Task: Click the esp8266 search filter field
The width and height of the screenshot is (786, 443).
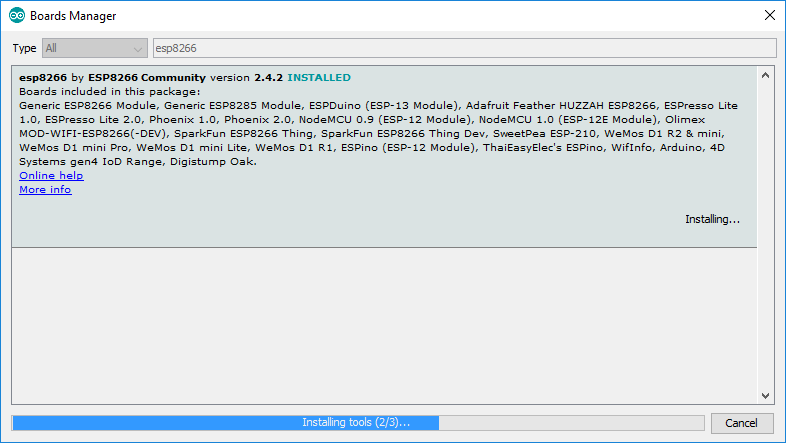Action: (x=465, y=48)
